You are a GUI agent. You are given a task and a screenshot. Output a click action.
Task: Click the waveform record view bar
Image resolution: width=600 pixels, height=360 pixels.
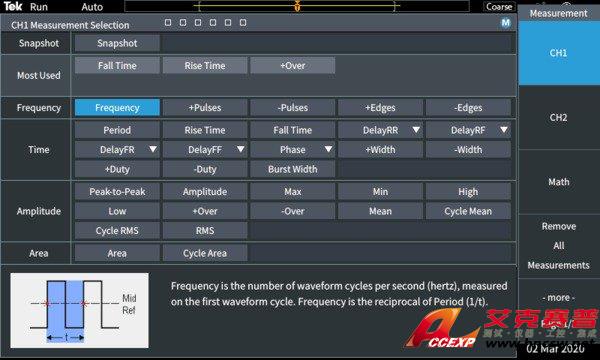[x=297, y=6]
